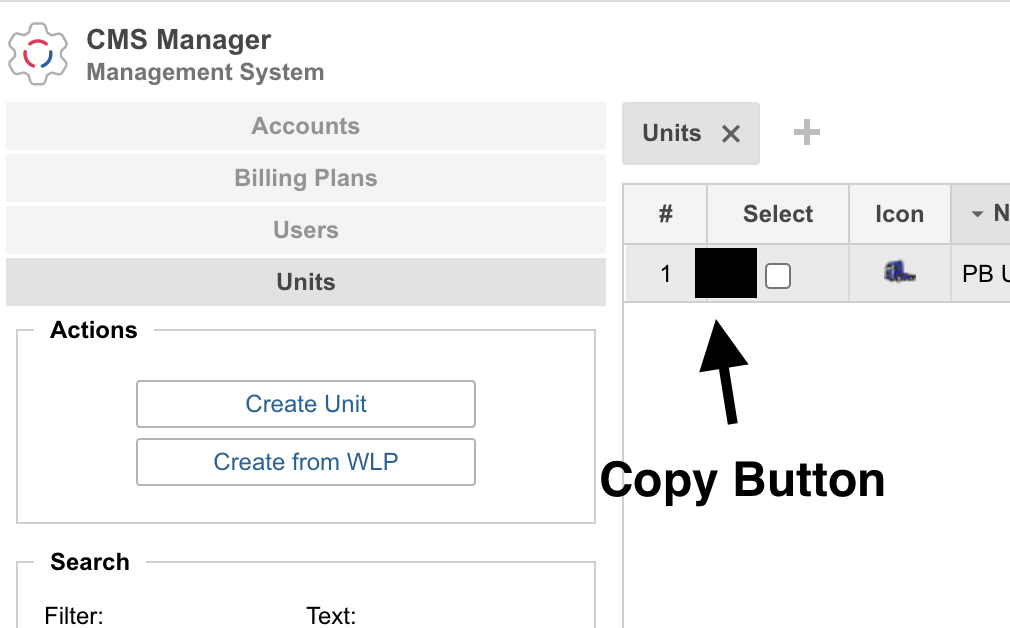Image resolution: width=1010 pixels, height=628 pixels.
Task: Click the Create from WLP button
Action: [305, 462]
